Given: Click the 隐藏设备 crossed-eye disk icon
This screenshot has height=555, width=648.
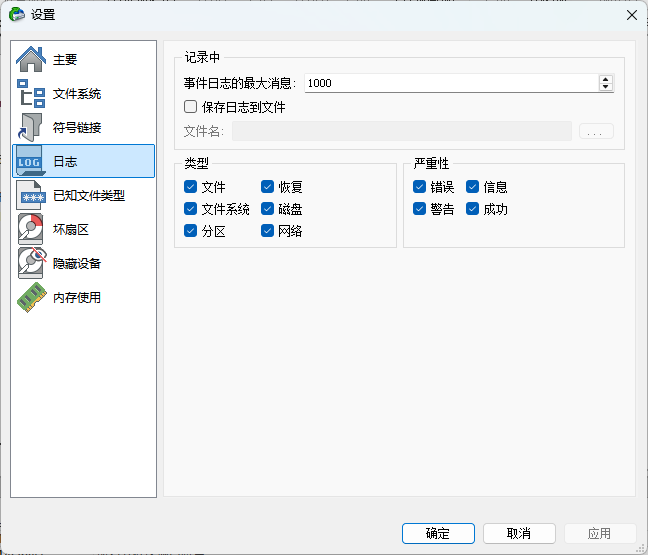Looking at the screenshot, I should point(31,263).
